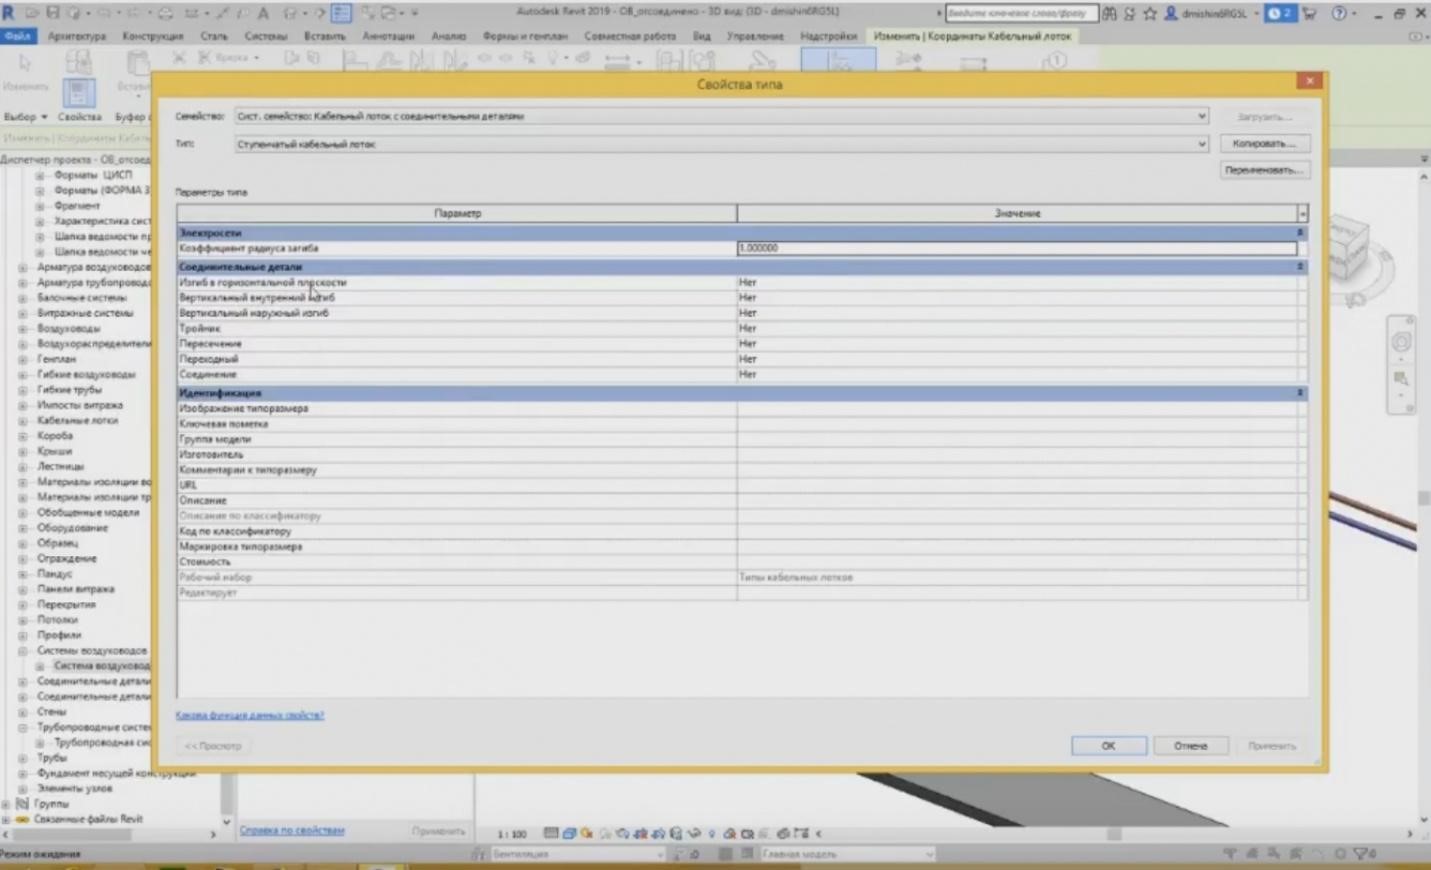Switch to the Архитектура ribbon tab
The height and width of the screenshot is (870, 1431).
click(x=77, y=36)
